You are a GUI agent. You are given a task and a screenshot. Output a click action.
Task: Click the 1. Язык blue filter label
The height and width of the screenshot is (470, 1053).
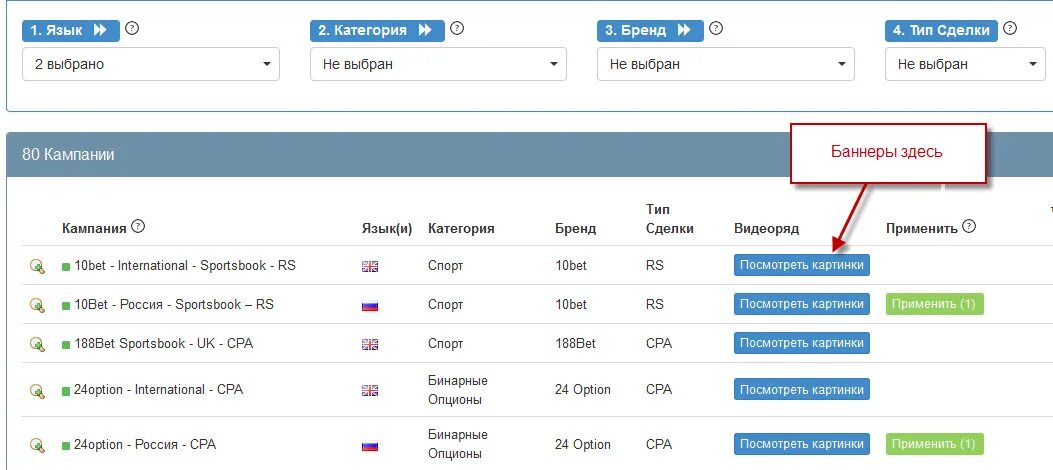point(71,30)
